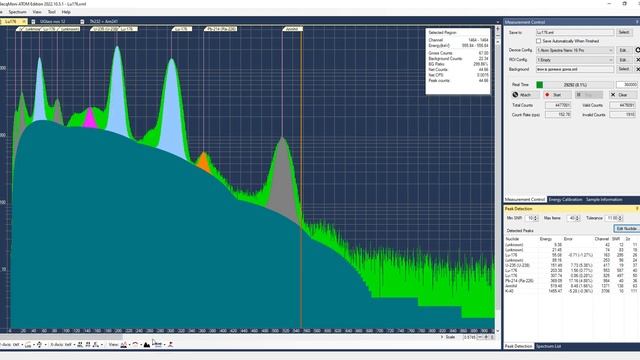Select the K-40 row in Detected Peaks
The width and height of the screenshot is (640, 360).
[x=571, y=291]
